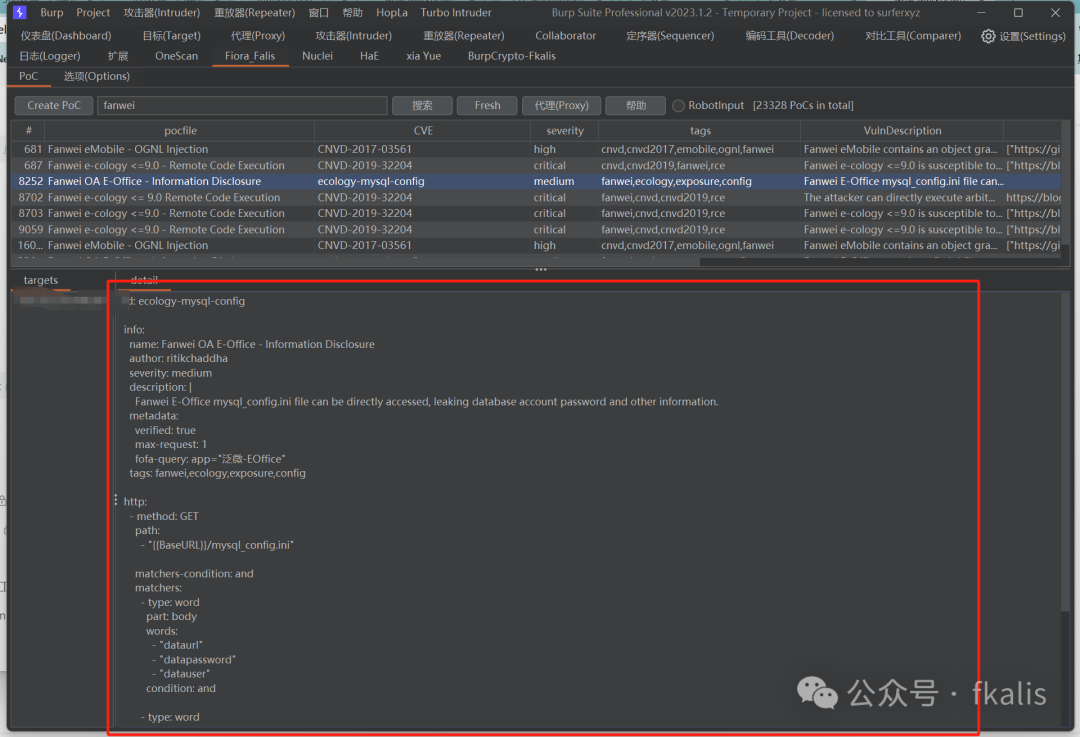Select row 8252 Fanwei OA E-Office Information Disclosure
This screenshot has width=1080, height=737.
tap(536, 181)
